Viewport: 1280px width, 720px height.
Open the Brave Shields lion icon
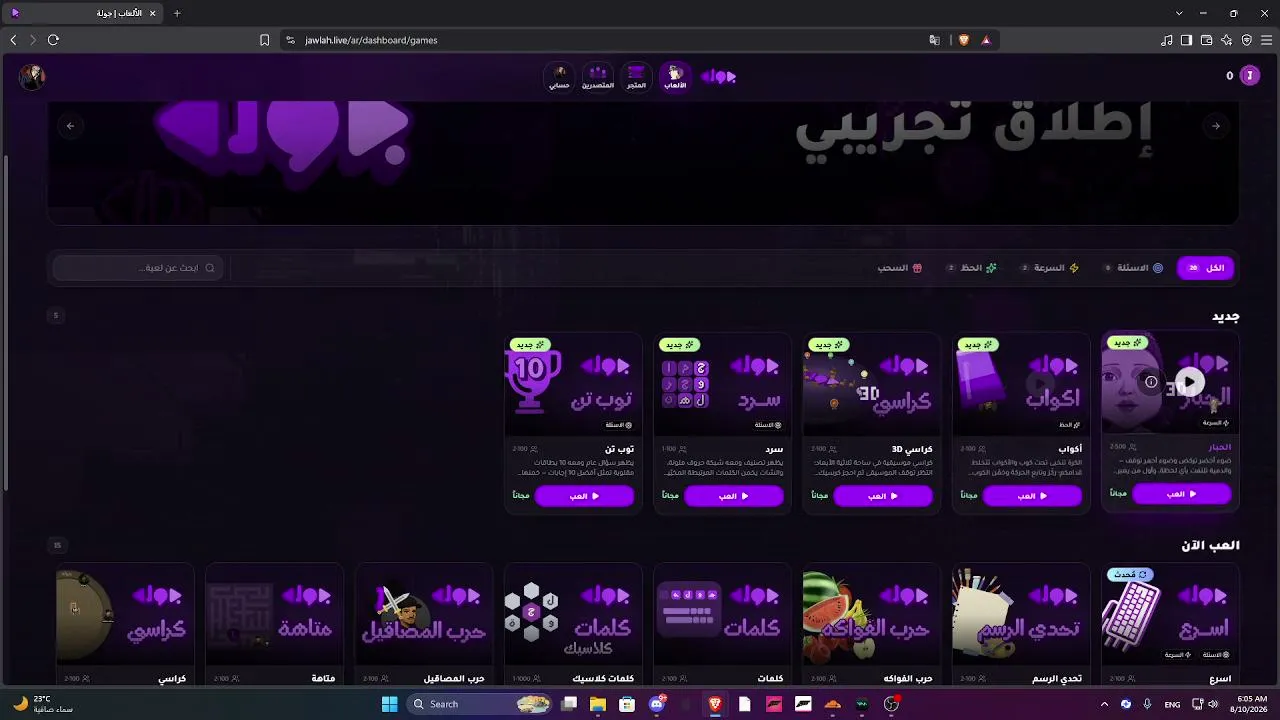964,40
